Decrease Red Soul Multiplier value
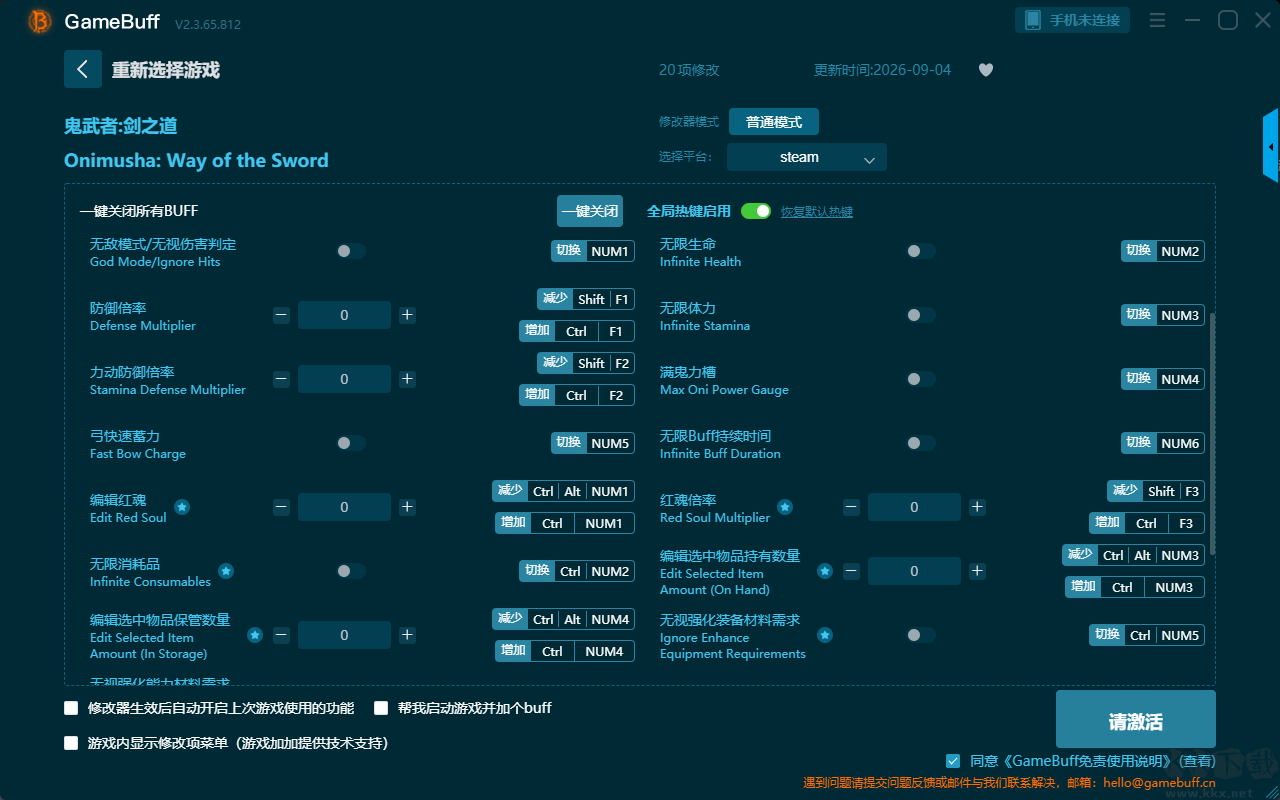This screenshot has height=800, width=1280. click(851, 507)
